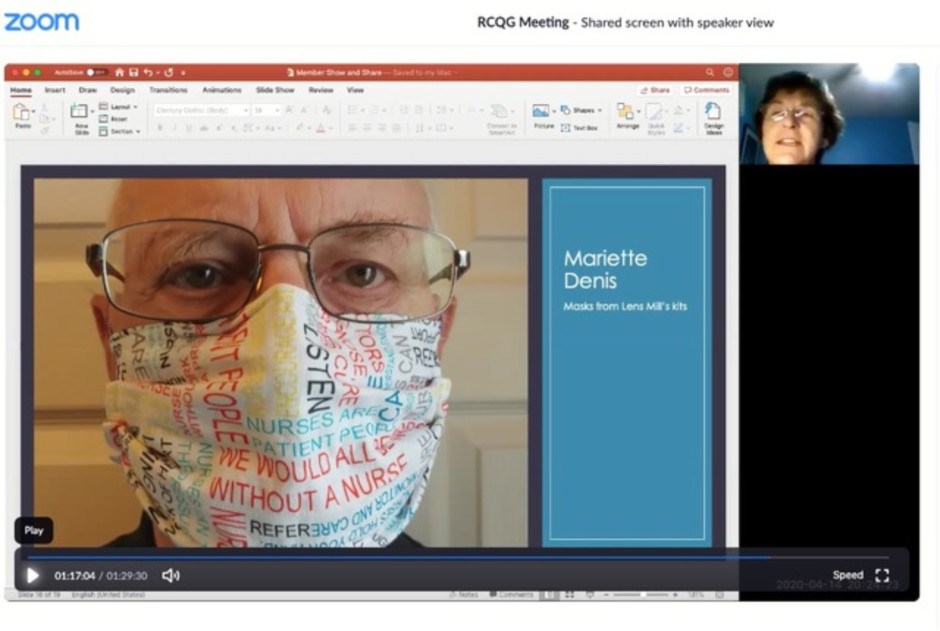Play the recording with the play button
940x631 pixels.
click(32, 575)
